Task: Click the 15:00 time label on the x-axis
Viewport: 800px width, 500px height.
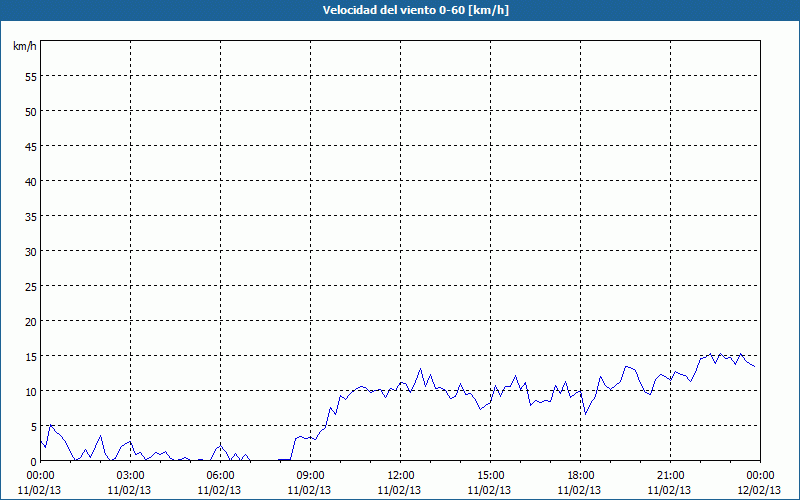Action: (x=490, y=476)
